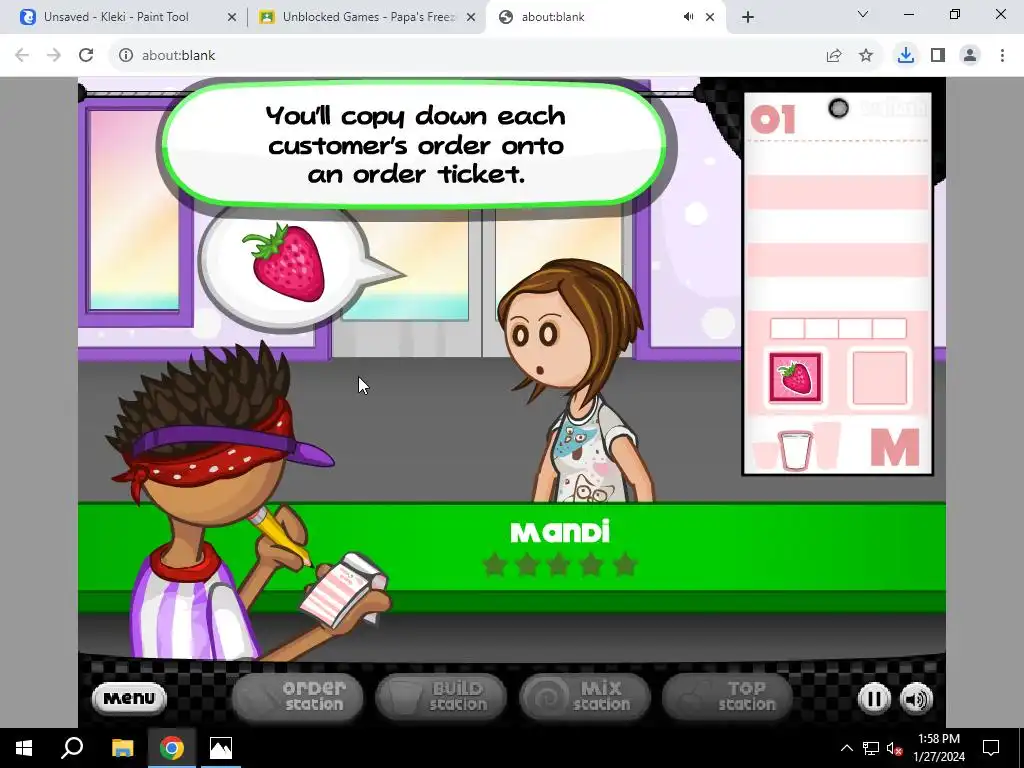
Task: Open the Chrome profile icon
Action: [970, 56]
